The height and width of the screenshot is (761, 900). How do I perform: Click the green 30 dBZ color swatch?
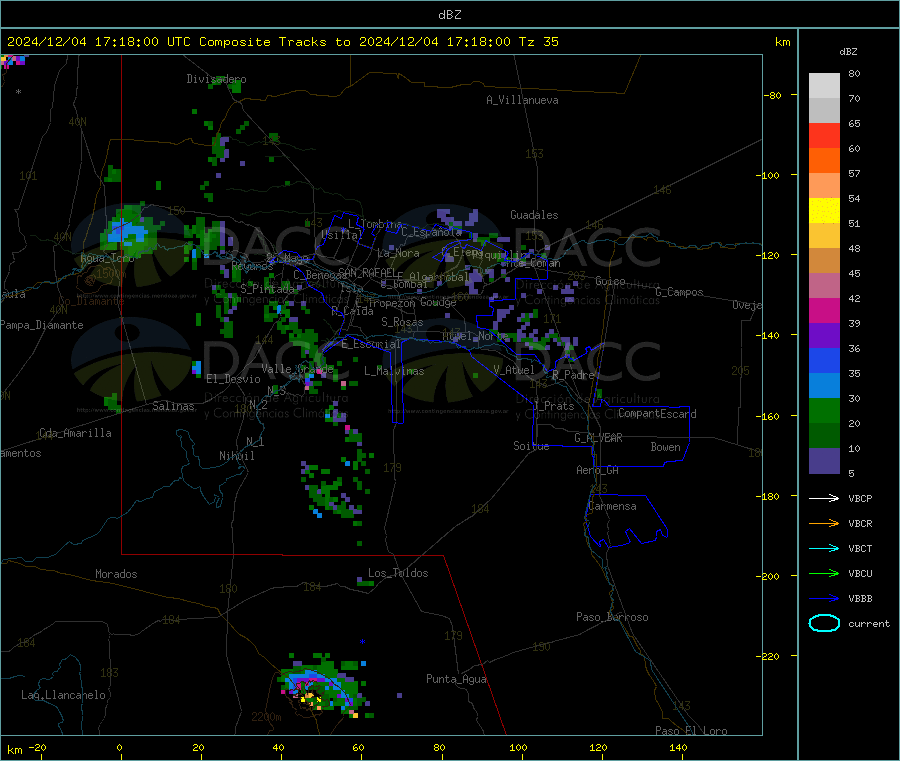pos(824,410)
